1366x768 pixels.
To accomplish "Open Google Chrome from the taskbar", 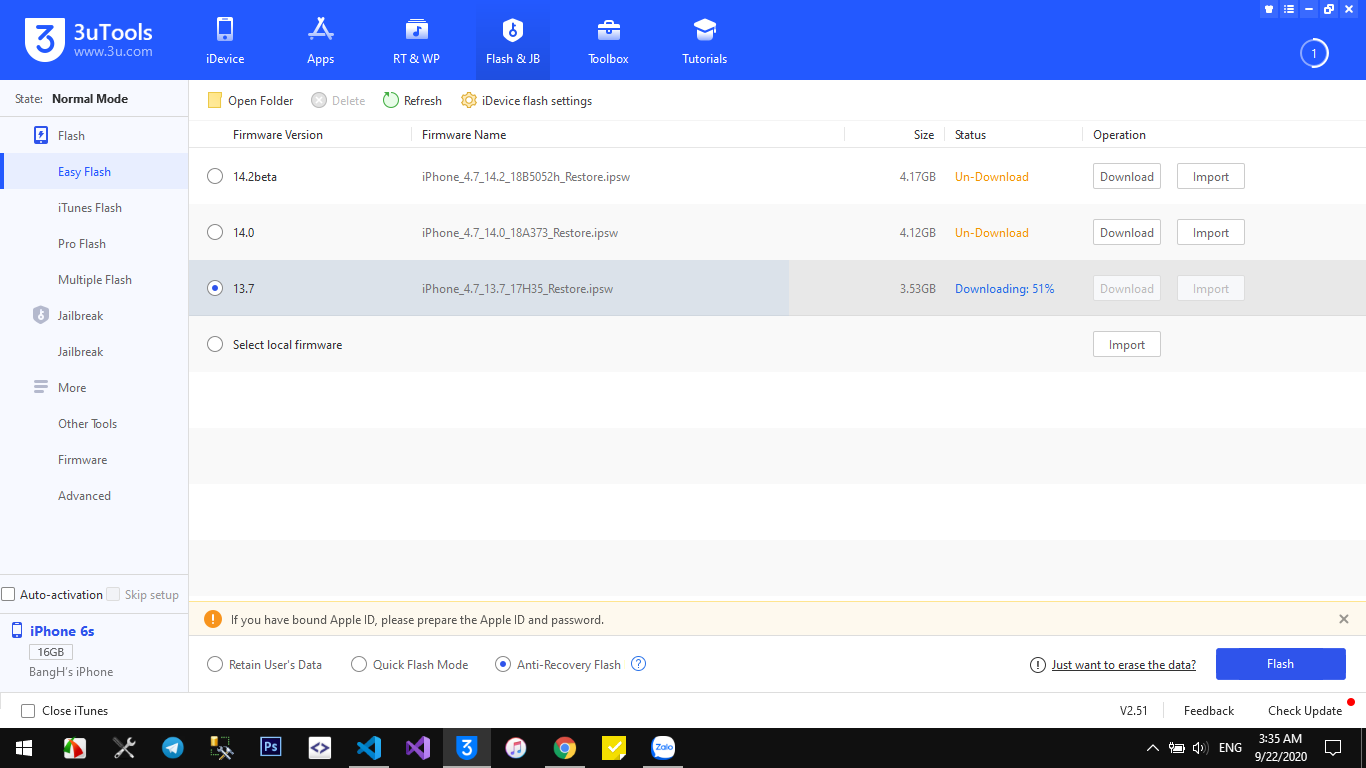I will [x=565, y=747].
